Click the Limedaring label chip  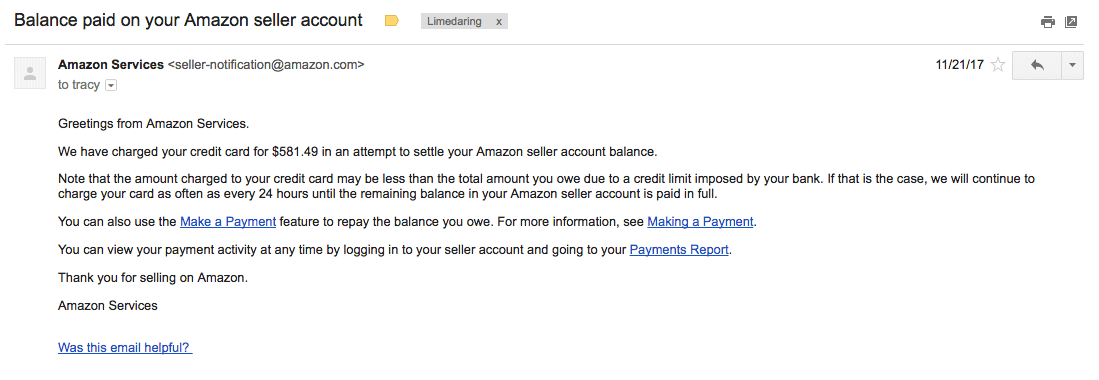[454, 22]
